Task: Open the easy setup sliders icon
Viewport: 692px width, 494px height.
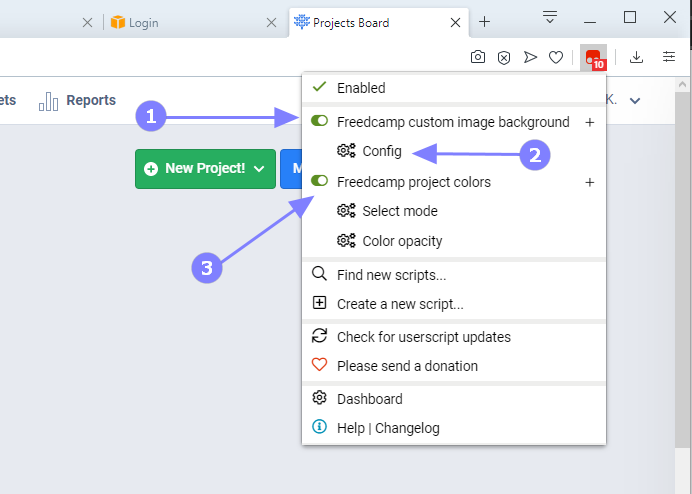Action: point(669,57)
